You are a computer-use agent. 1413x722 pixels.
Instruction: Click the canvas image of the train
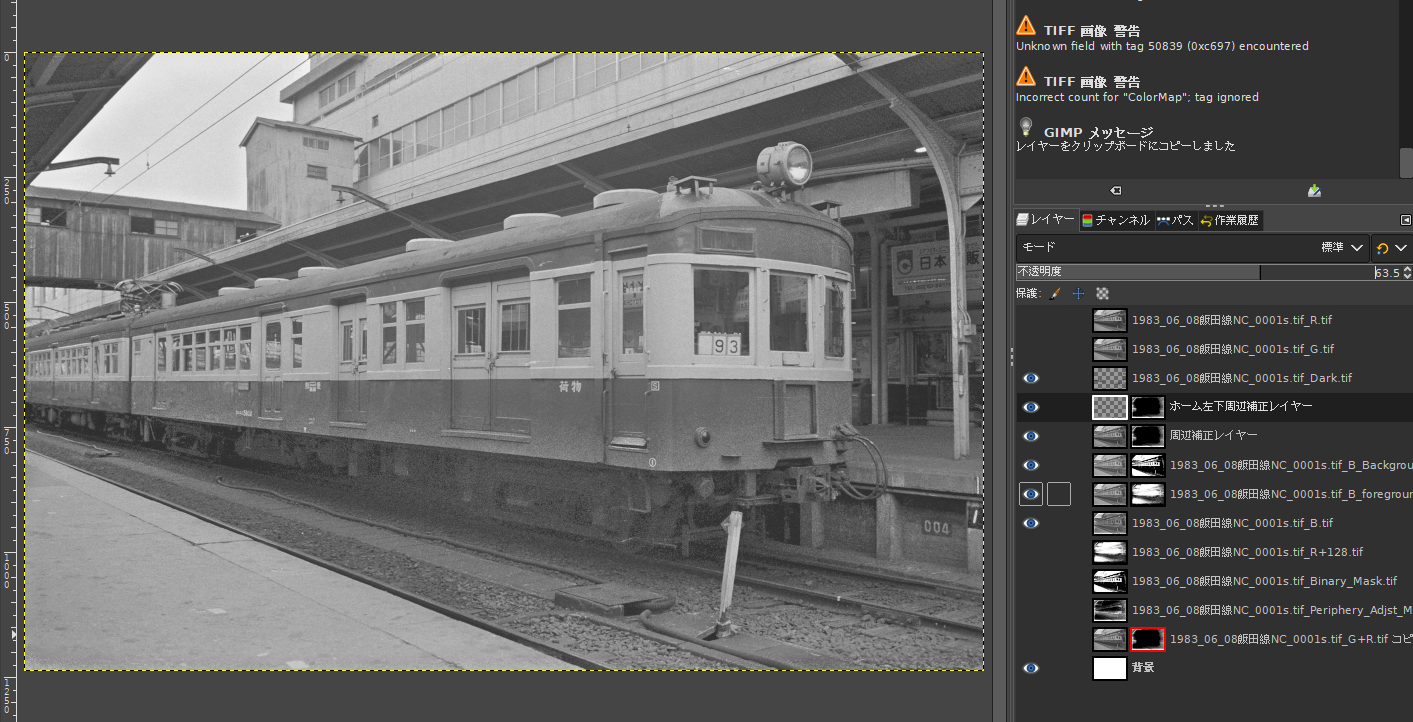[504, 361]
